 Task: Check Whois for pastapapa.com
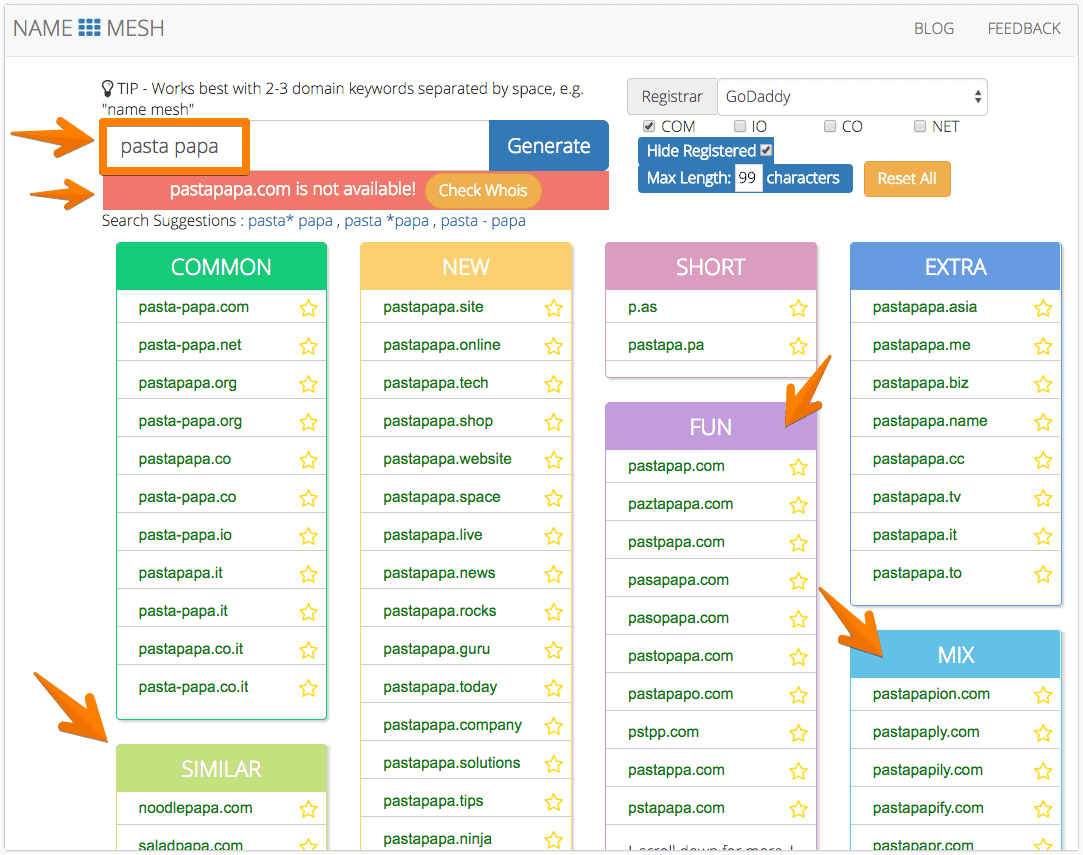483,190
